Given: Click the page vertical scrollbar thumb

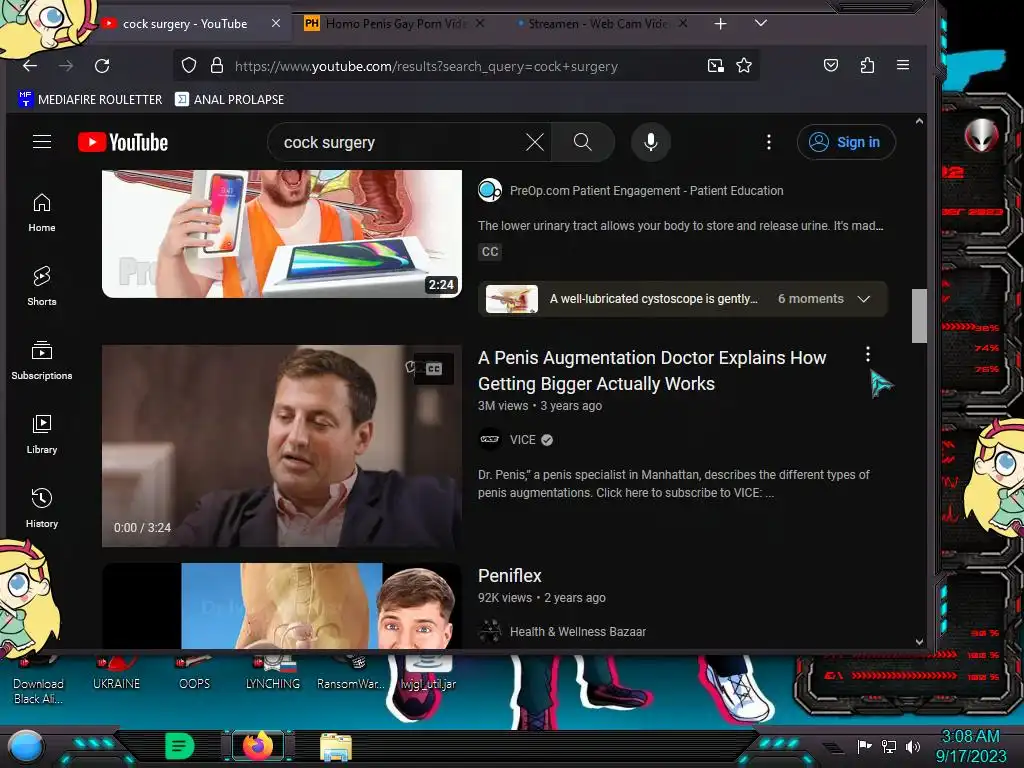Looking at the screenshot, I should point(919,315).
